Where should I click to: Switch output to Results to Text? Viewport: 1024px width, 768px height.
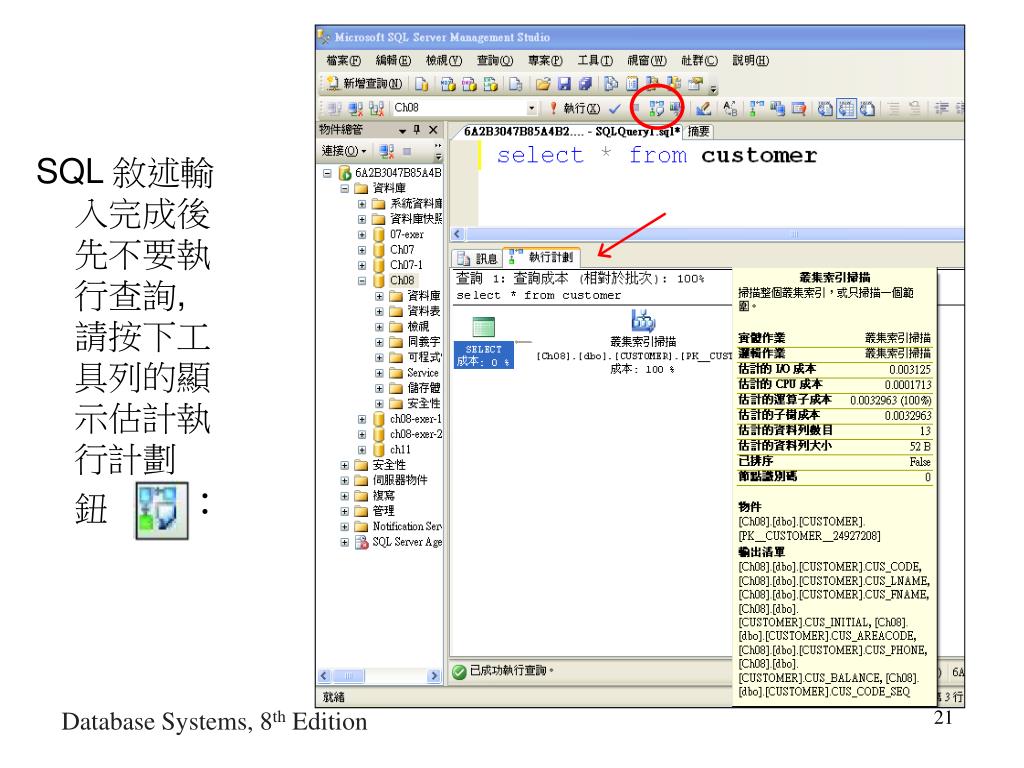point(825,108)
